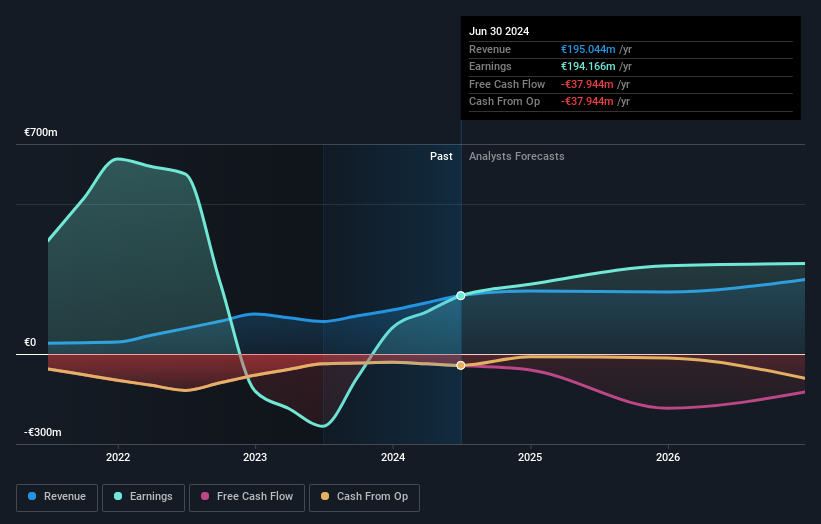
Task: Click the Jun 30 2024 tooltip date
Action: pos(499,31)
